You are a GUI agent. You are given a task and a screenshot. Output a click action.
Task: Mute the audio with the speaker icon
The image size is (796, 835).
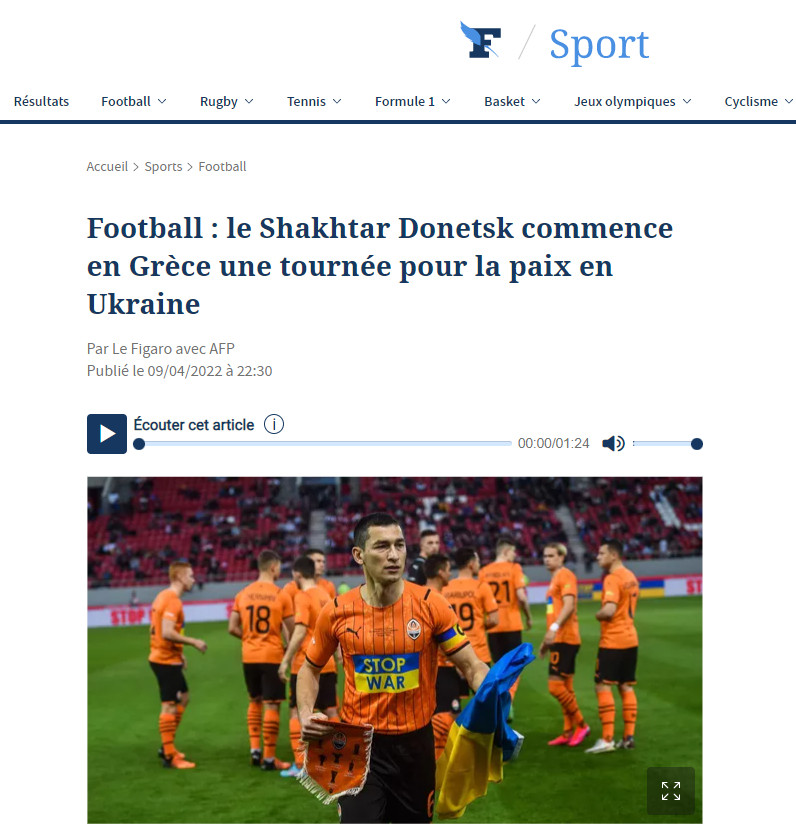click(613, 444)
